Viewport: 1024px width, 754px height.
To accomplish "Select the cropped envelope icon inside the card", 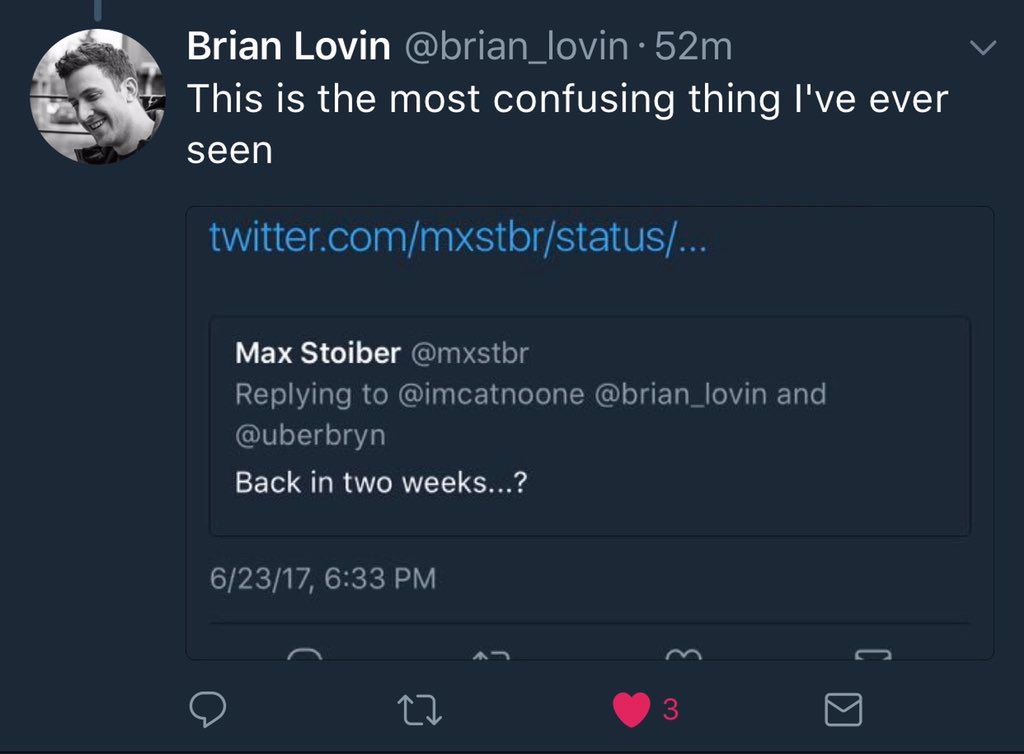I will coord(873,654).
